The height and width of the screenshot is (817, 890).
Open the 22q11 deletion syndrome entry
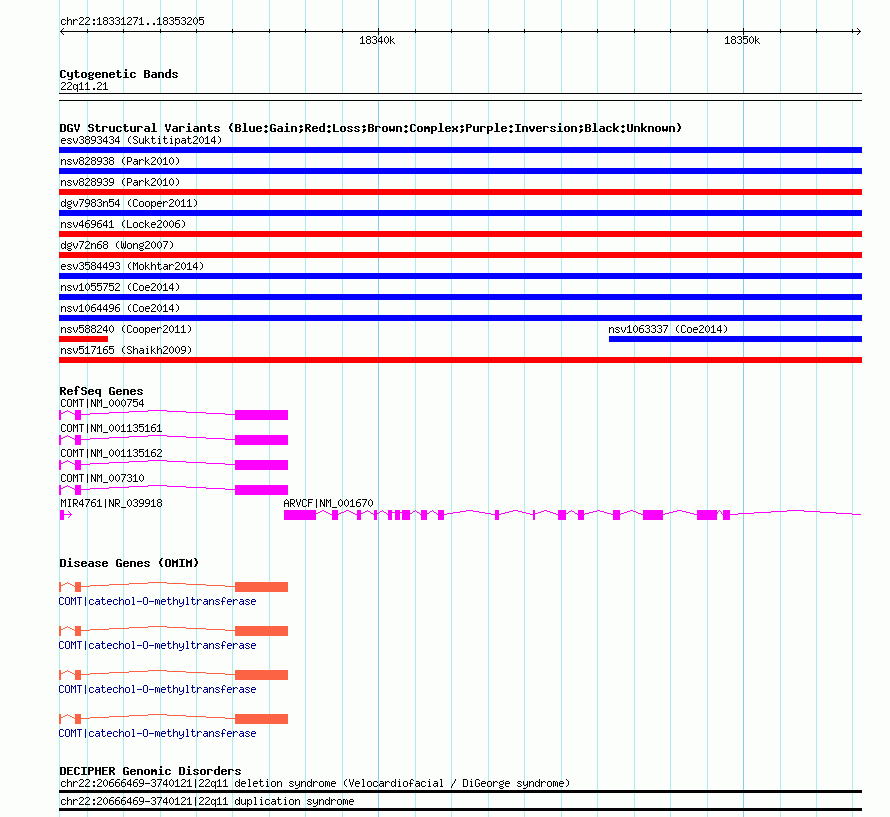click(x=315, y=784)
